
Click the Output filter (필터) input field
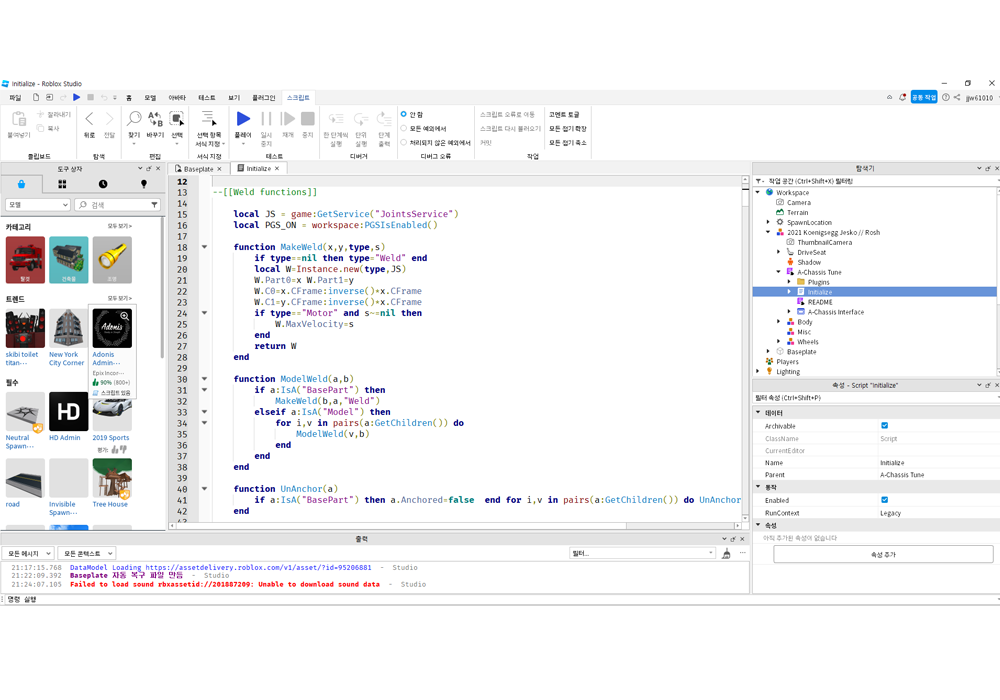tap(642, 553)
